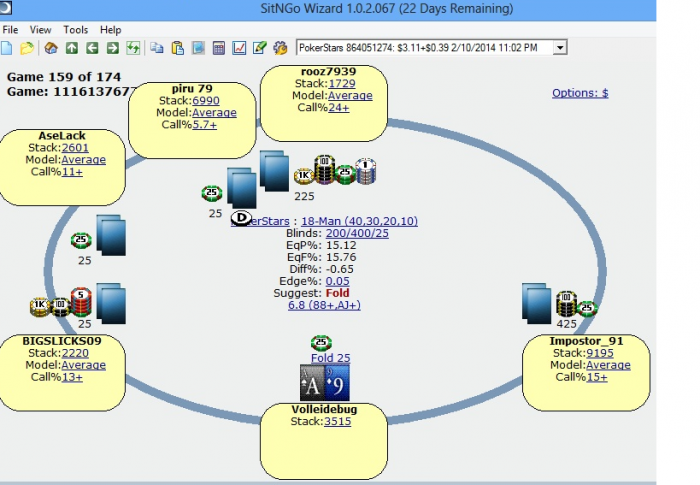
Task: Go to previous hand with left arrow icon
Action: click(92, 48)
